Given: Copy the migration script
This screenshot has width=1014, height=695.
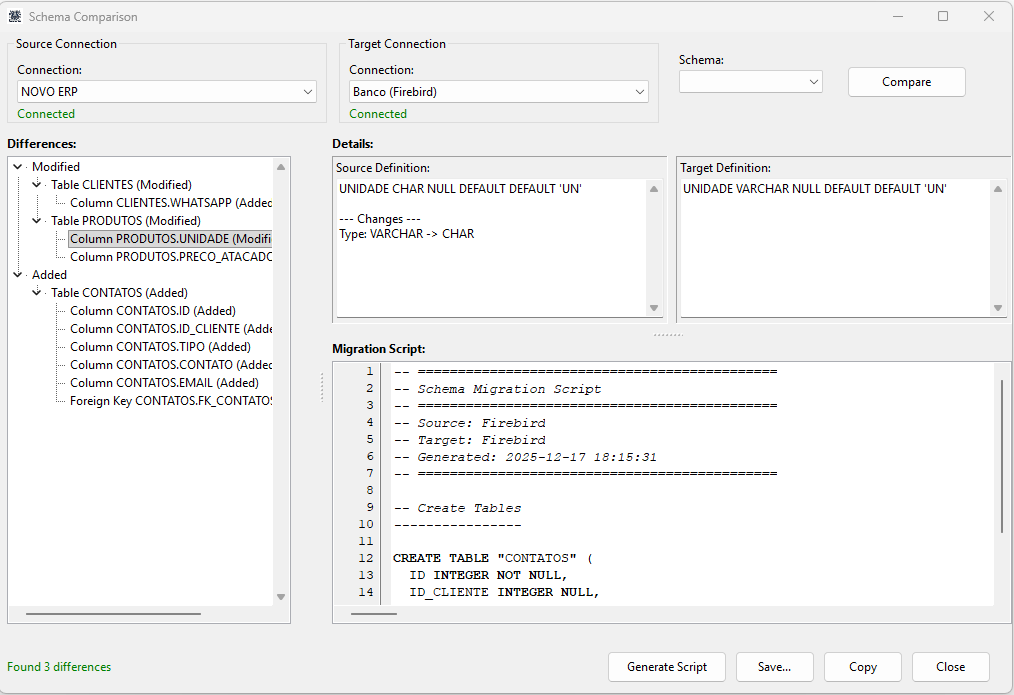Looking at the screenshot, I should (863, 667).
